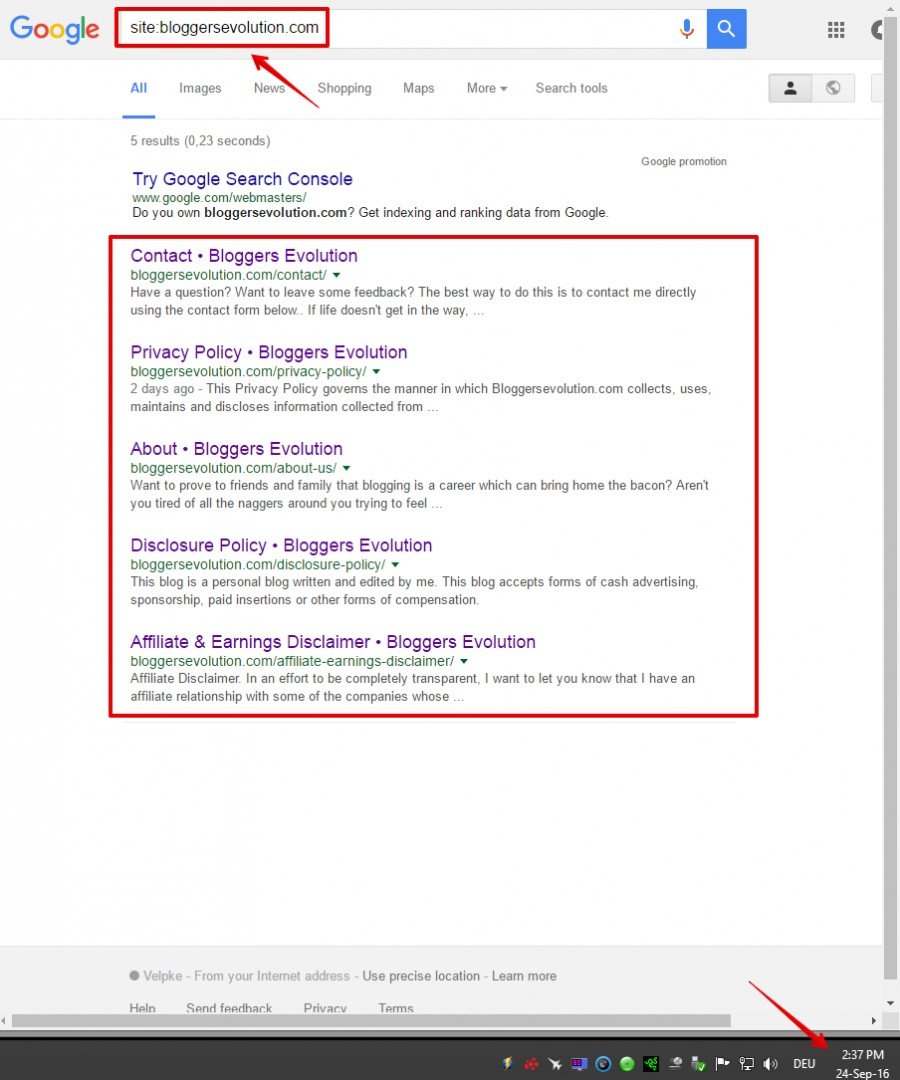
Task: Open the Privacy footer link
Action: tap(325, 1008)
